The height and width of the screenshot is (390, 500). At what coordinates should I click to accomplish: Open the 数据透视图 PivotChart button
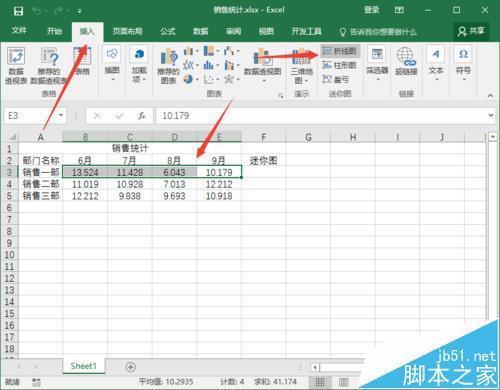(263, 65)
